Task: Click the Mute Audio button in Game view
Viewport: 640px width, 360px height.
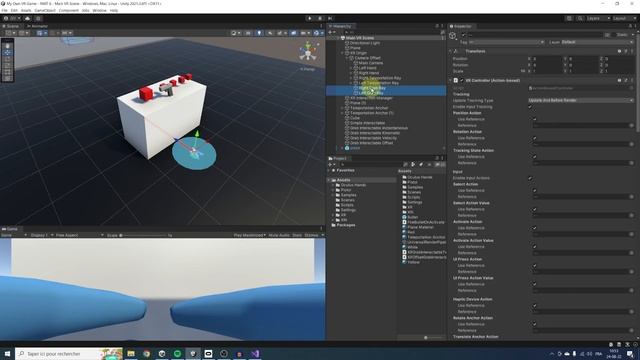Action: click(279, 235)
